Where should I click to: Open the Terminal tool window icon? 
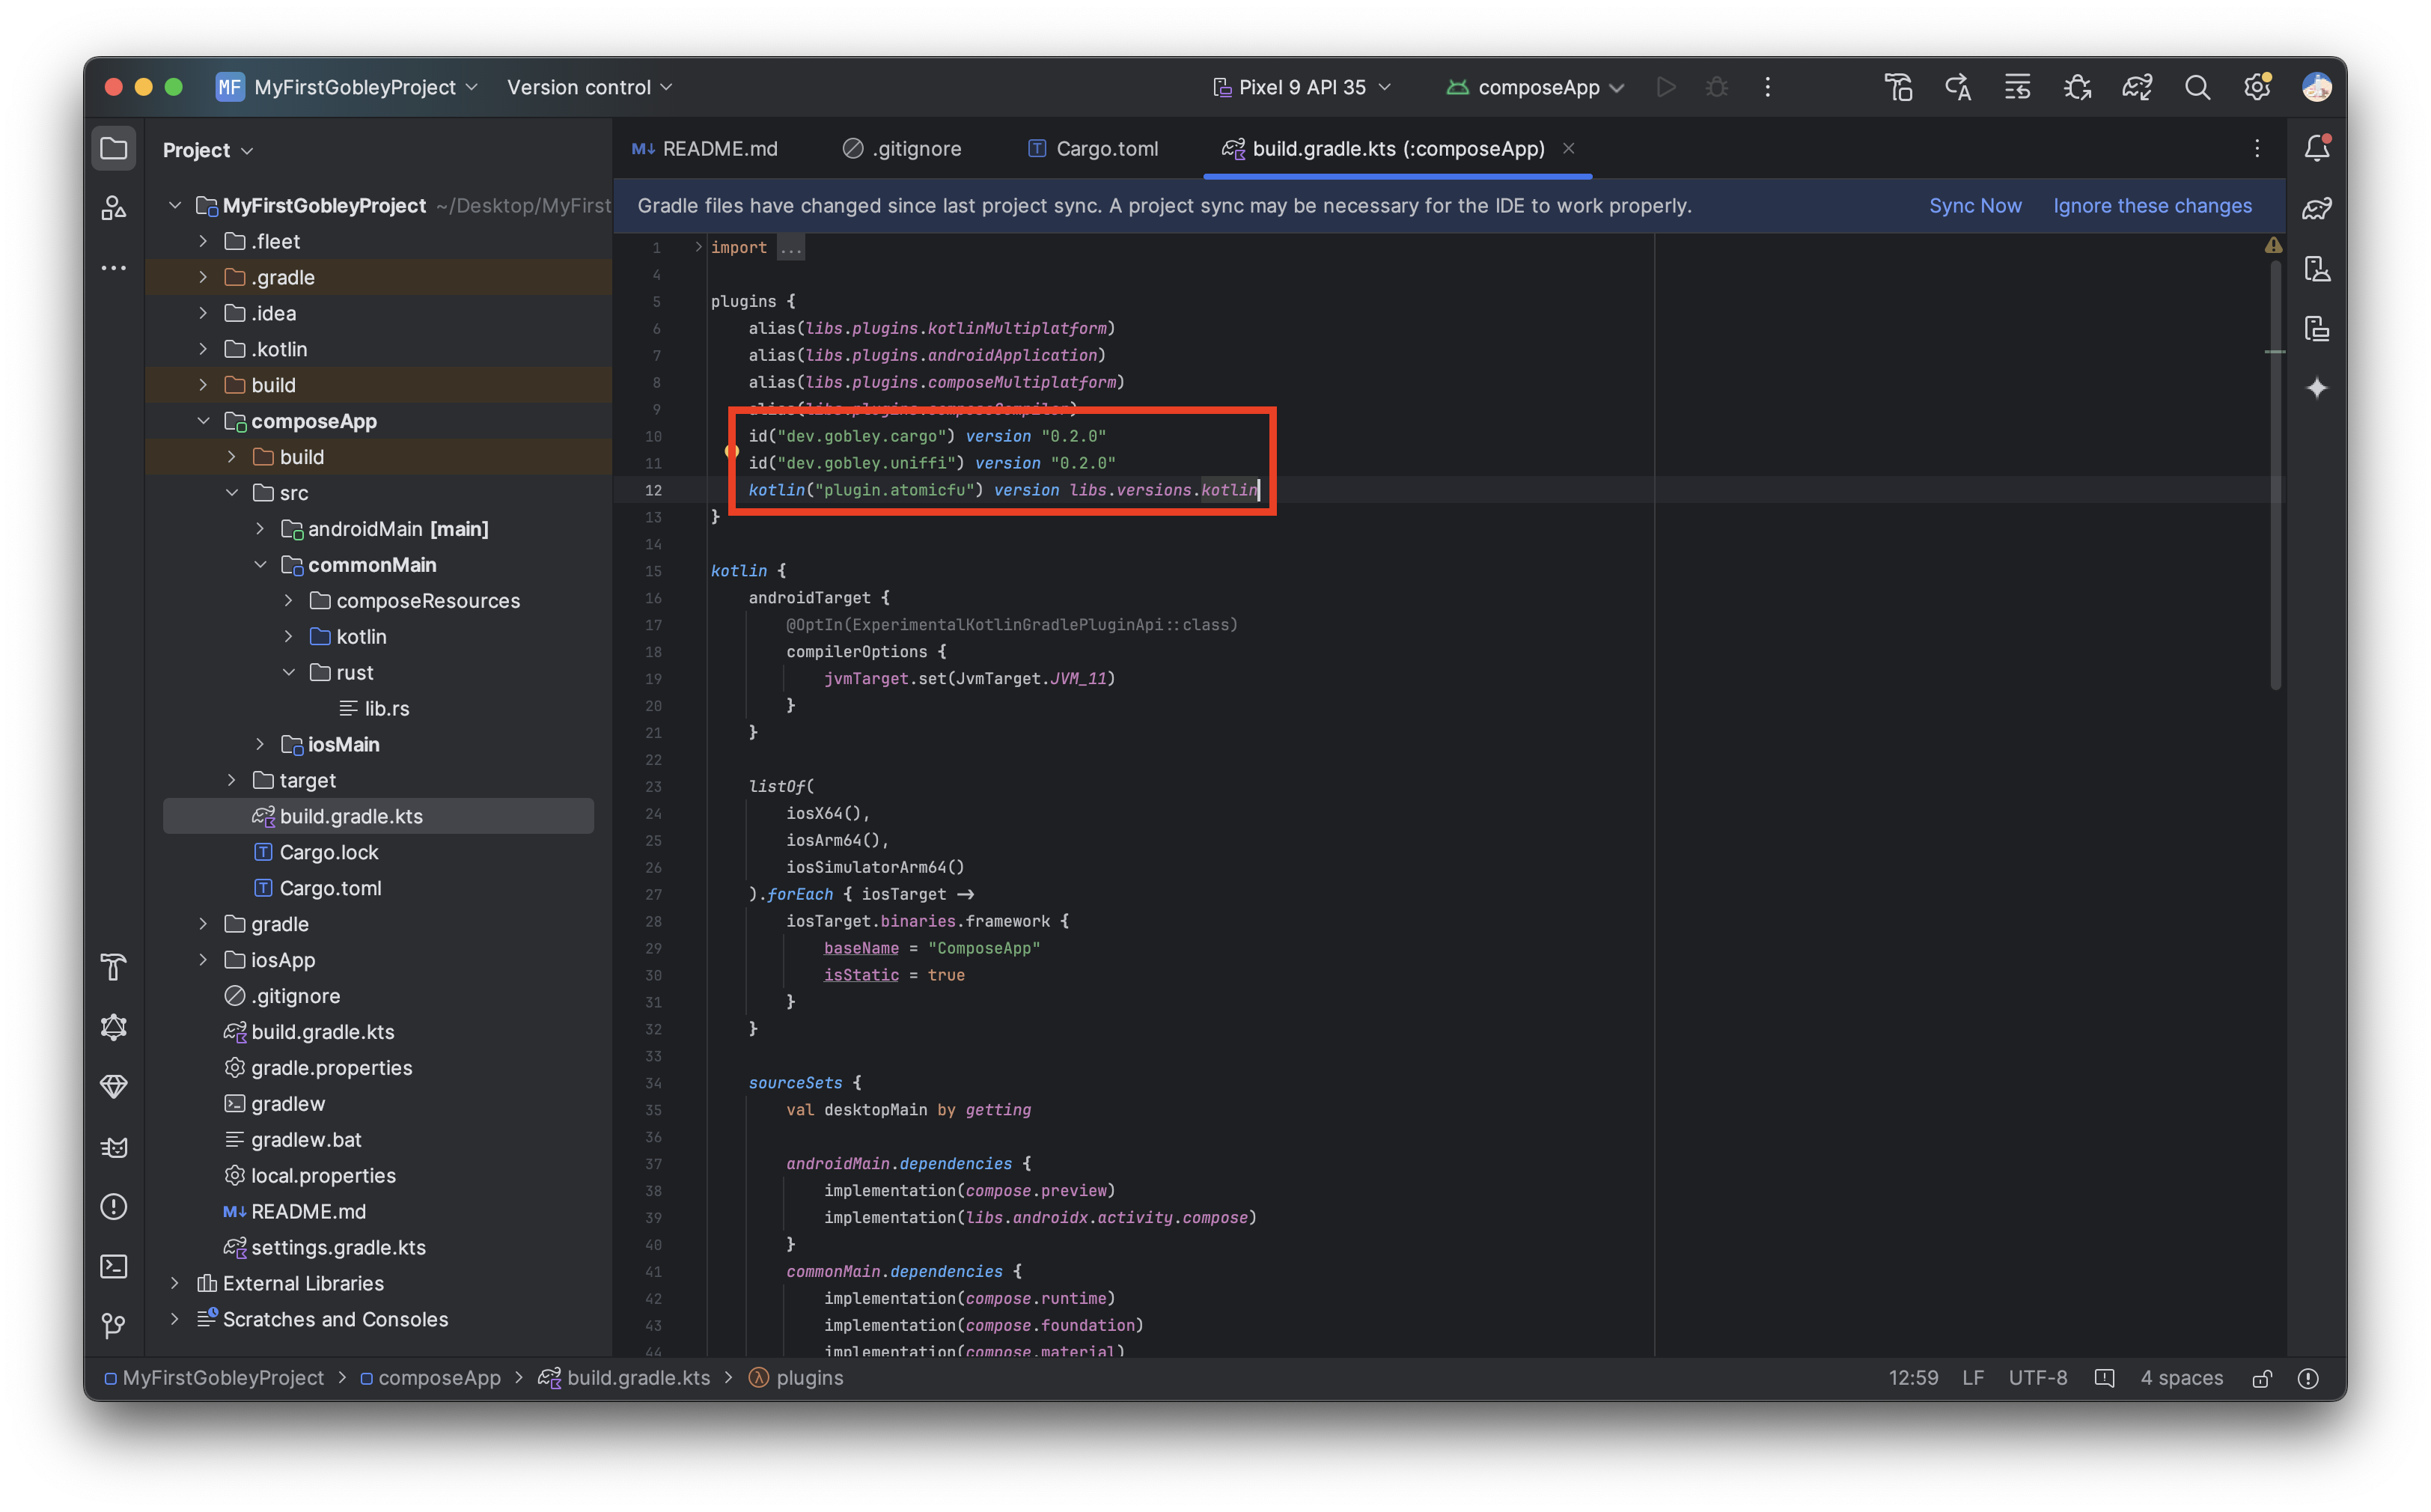(114, 1266)
